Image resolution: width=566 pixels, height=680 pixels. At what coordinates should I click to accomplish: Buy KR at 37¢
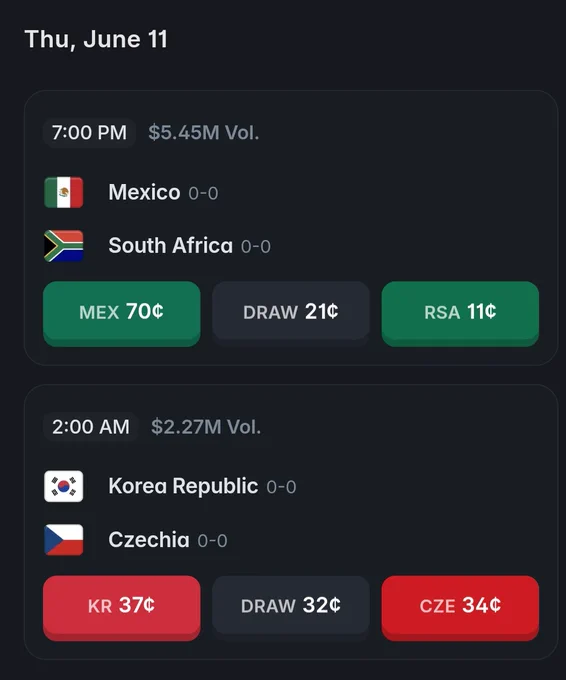121,608
